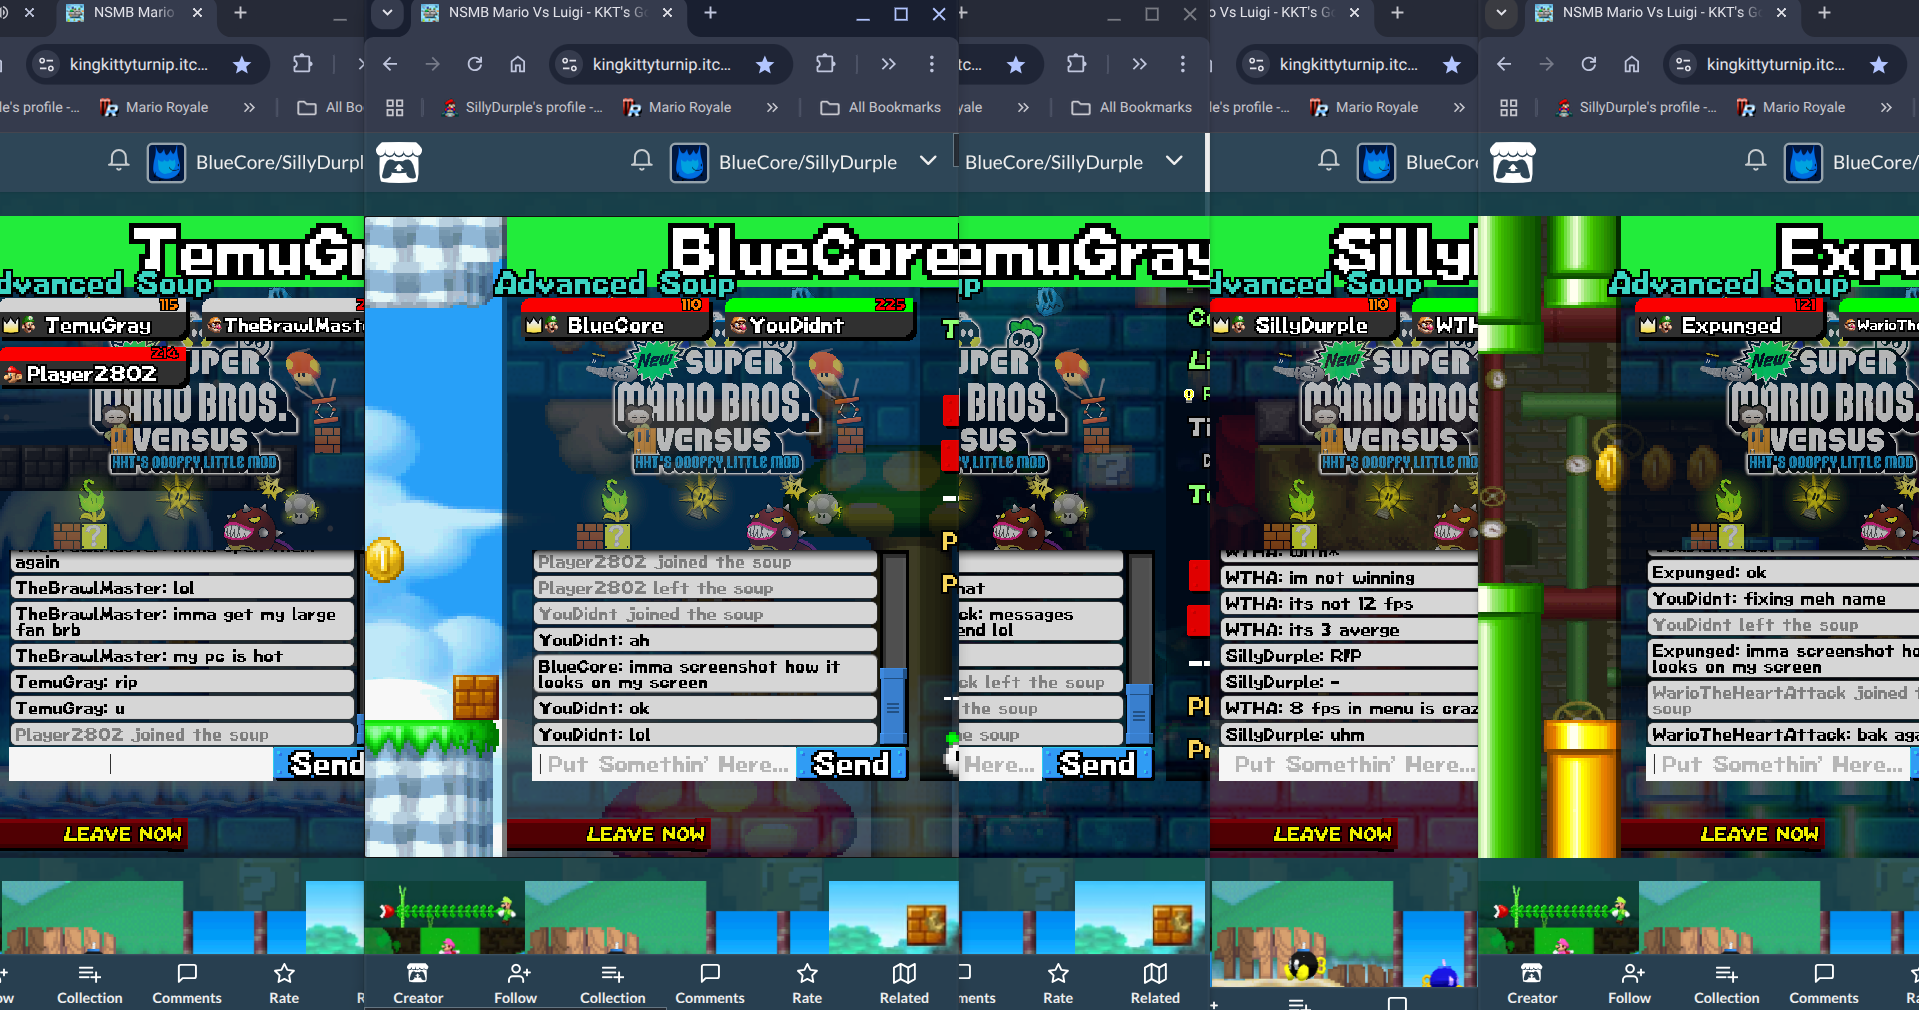This screenshot has width=1919, height=1010.
Task: Show more bookmarks in the SillyDurple window
Action: point(1459,107)
